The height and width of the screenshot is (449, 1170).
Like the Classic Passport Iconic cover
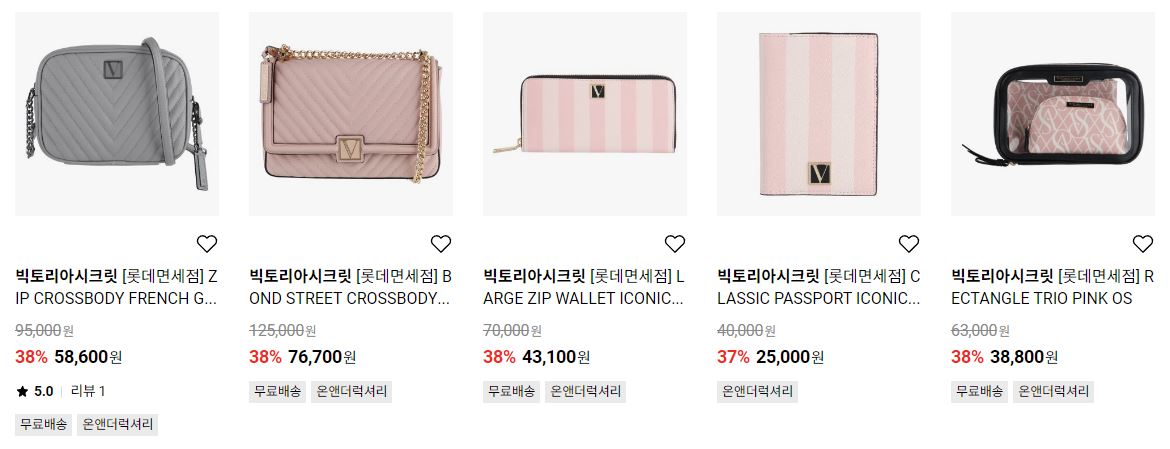coord(909,243)
